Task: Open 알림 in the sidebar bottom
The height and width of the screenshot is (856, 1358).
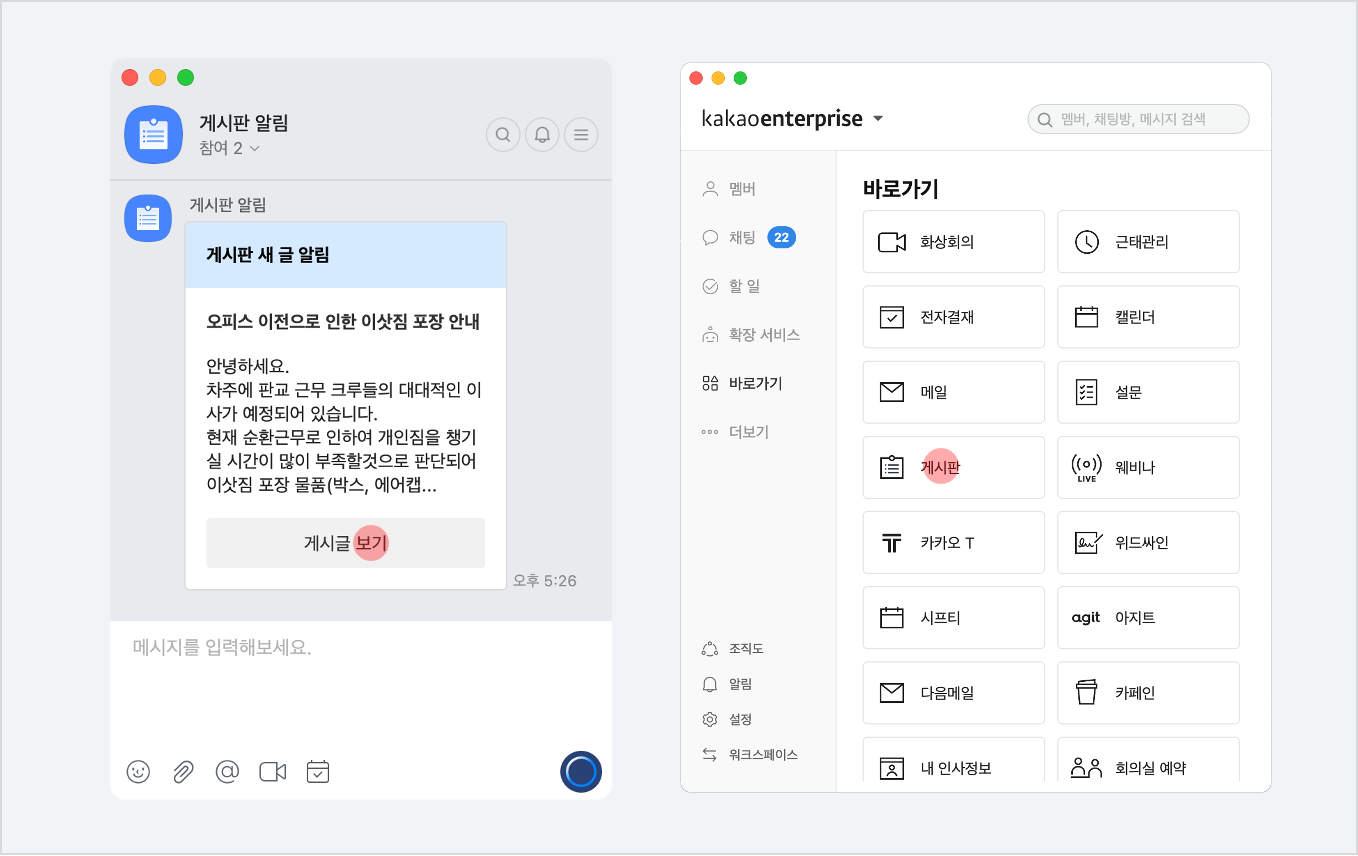Action: 727,684
